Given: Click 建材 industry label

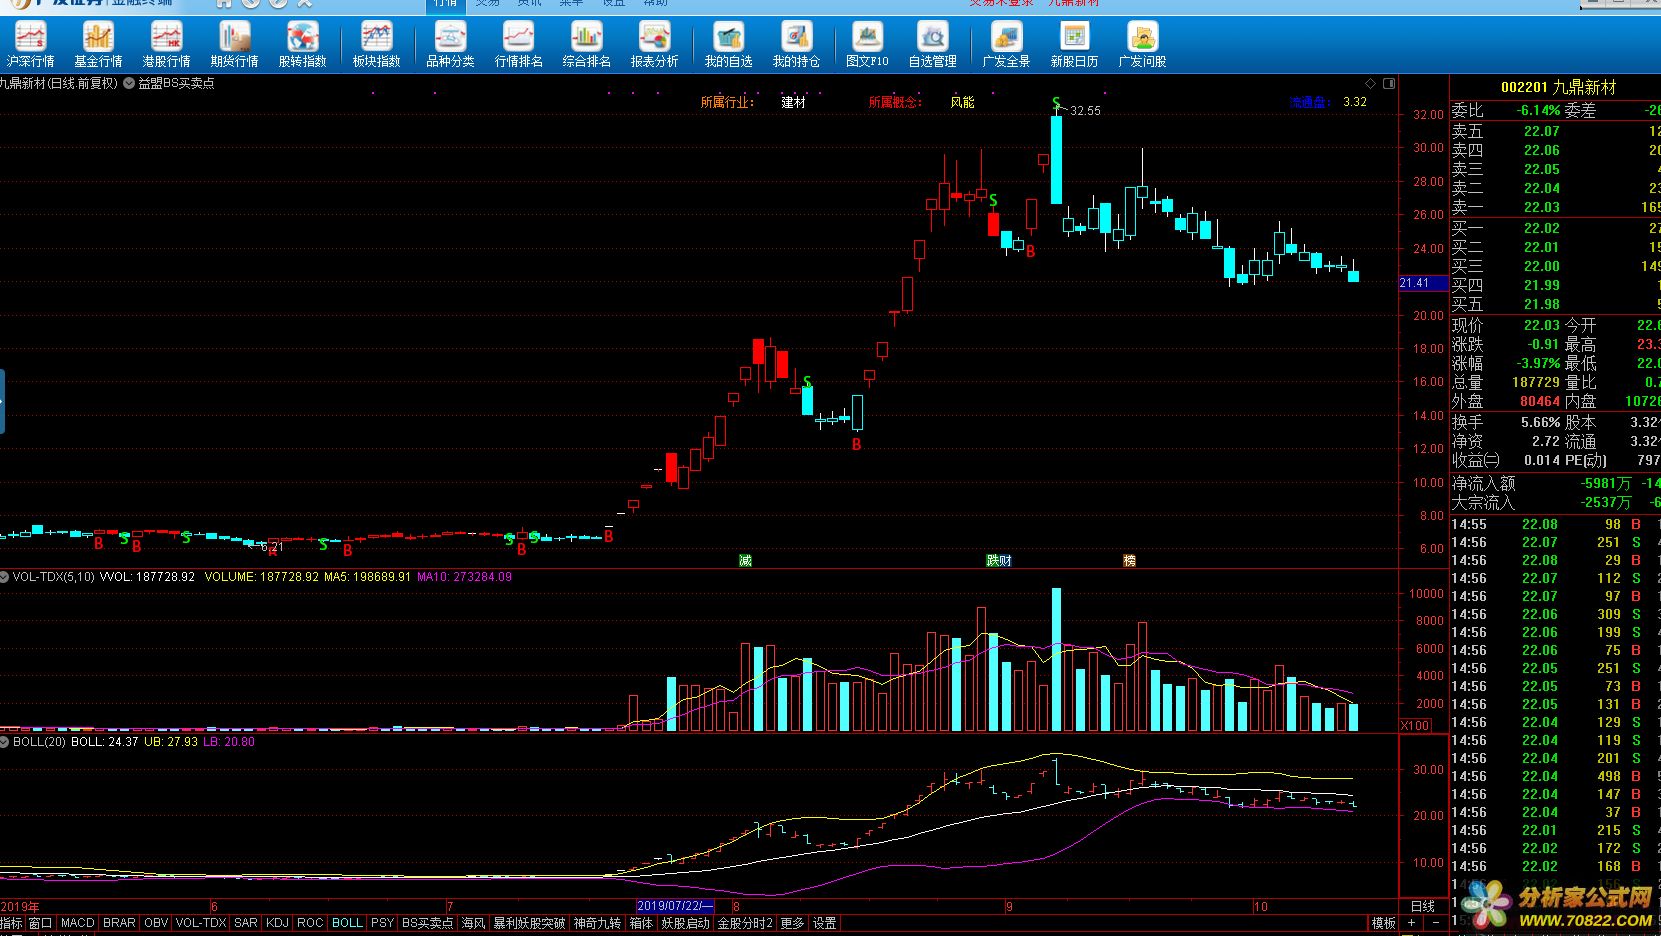Looking at the screenshot, I should click(x=793, y=102).
